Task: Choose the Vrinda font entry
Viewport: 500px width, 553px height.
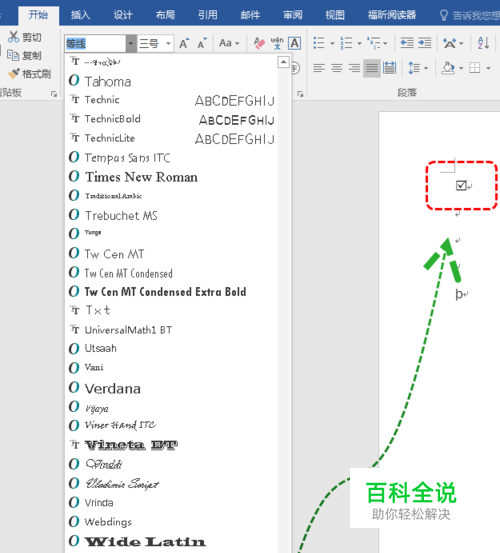Action: (x=171, y=502)
